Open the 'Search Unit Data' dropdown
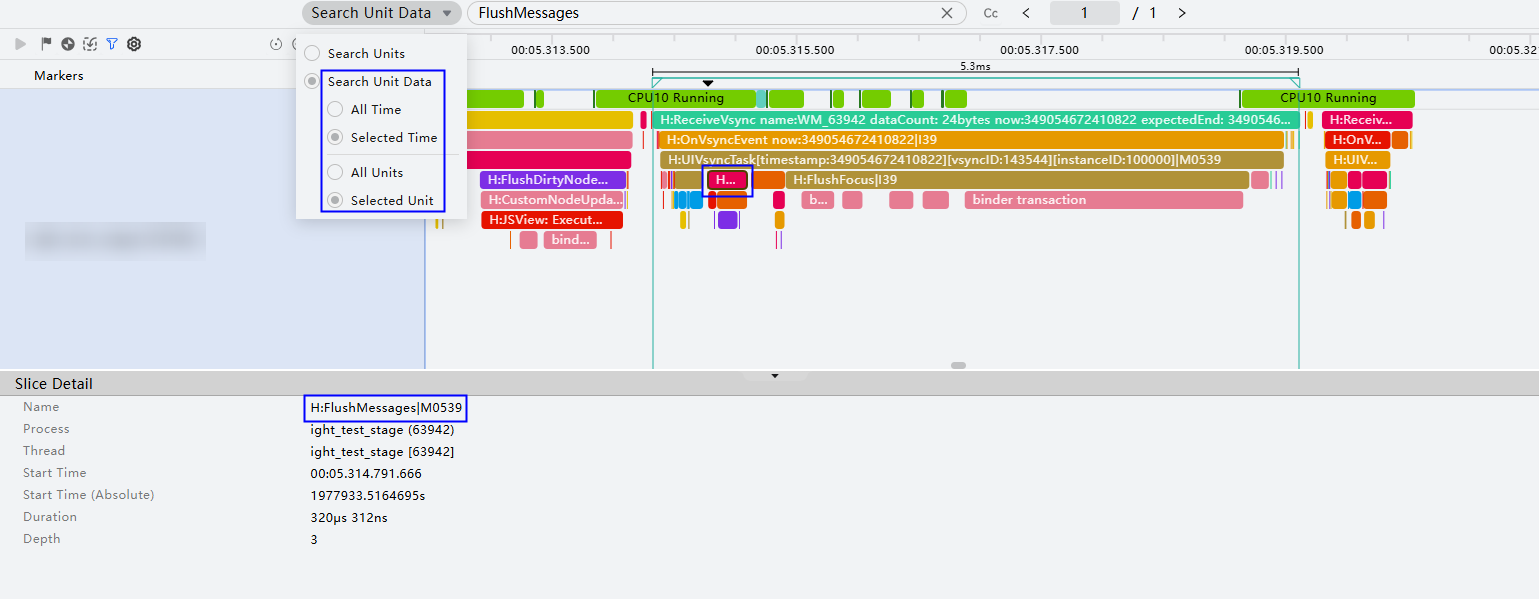 coord(382,13)
